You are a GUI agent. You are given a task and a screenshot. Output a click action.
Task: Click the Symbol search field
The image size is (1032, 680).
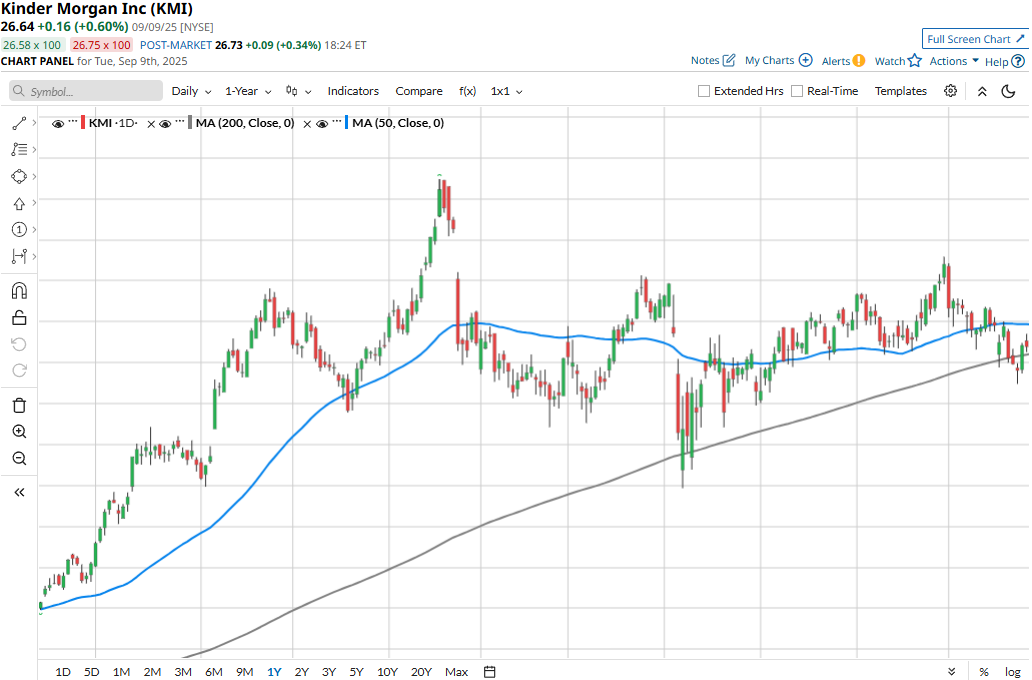(x=86, y=91)
